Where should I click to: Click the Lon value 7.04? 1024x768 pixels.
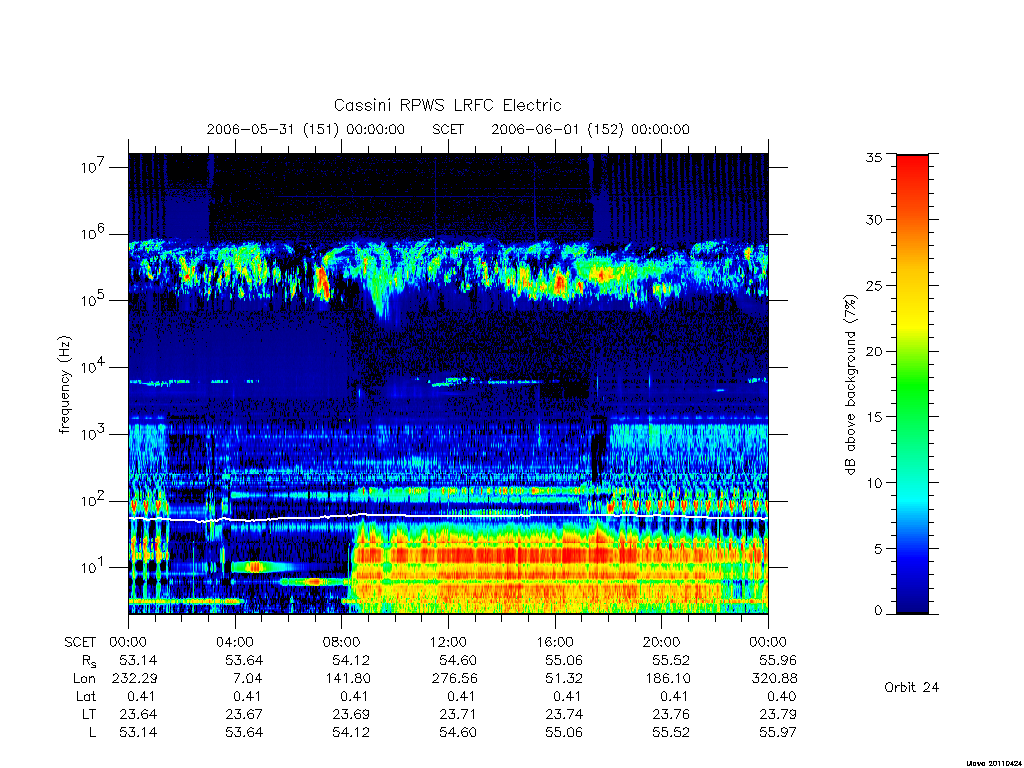[248, 679]
